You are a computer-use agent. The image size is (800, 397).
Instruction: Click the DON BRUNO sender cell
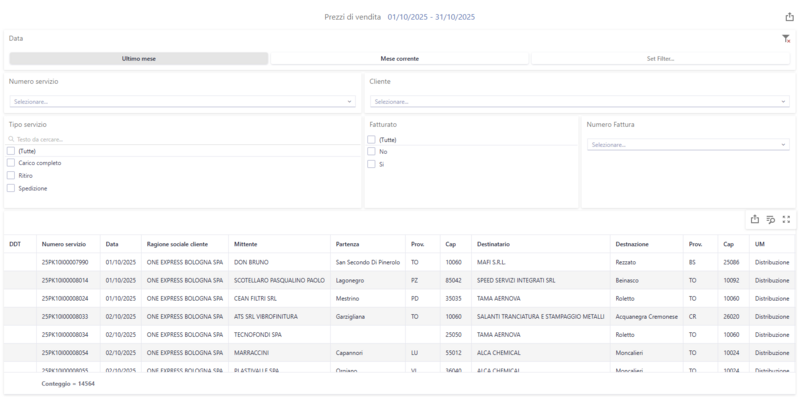[x=280, y=262]
